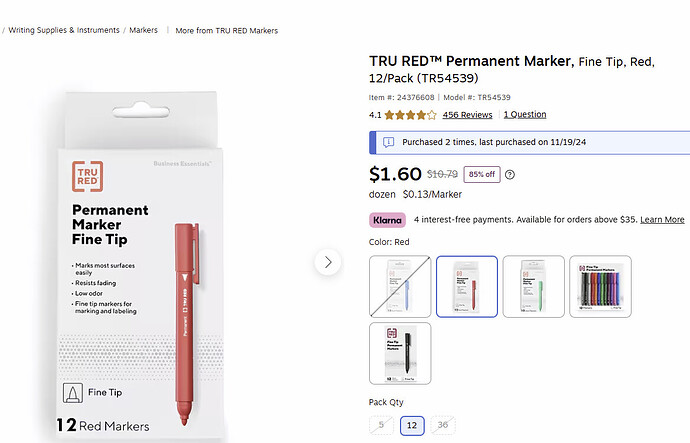
Task: Choose the red marker color swatch
Action: pyautogui.click(x=467, y=286)
